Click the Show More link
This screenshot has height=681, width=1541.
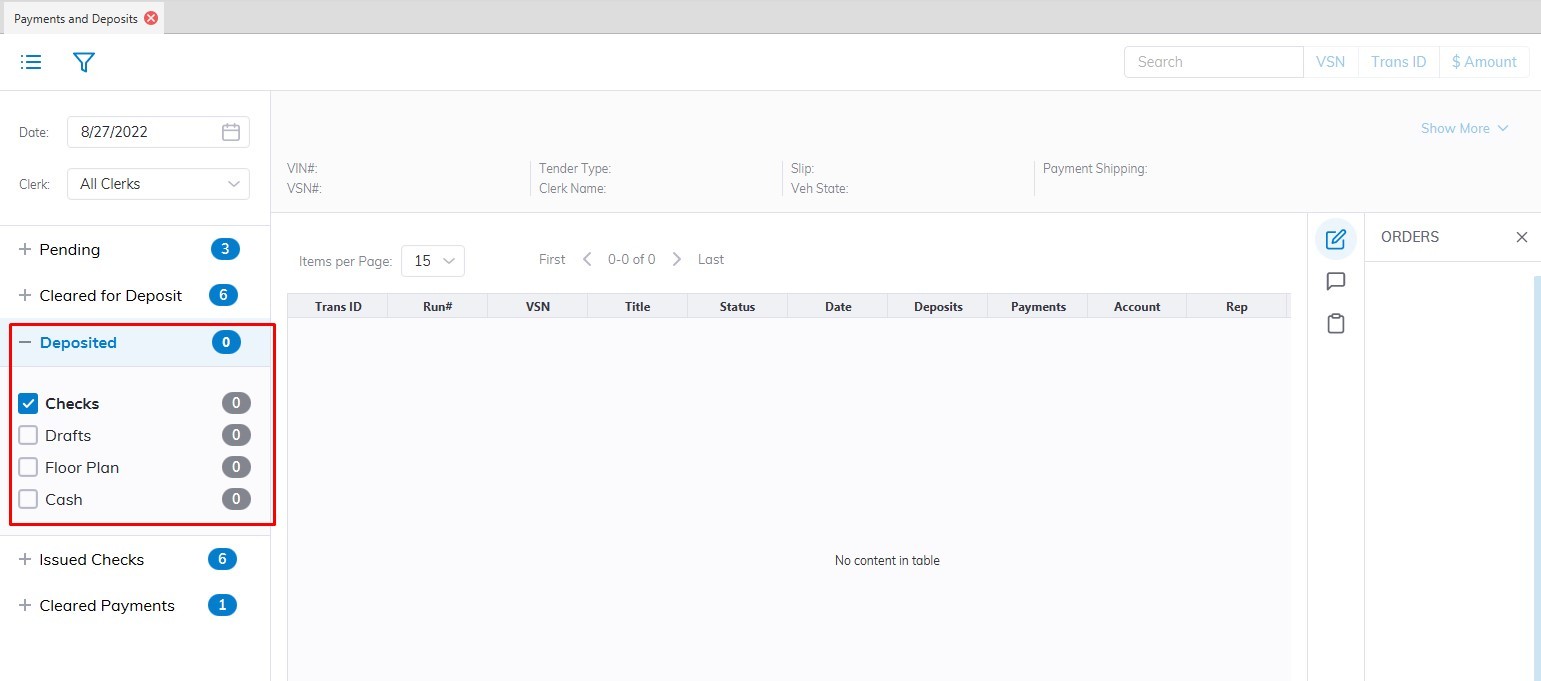(x=1464, y=129)
